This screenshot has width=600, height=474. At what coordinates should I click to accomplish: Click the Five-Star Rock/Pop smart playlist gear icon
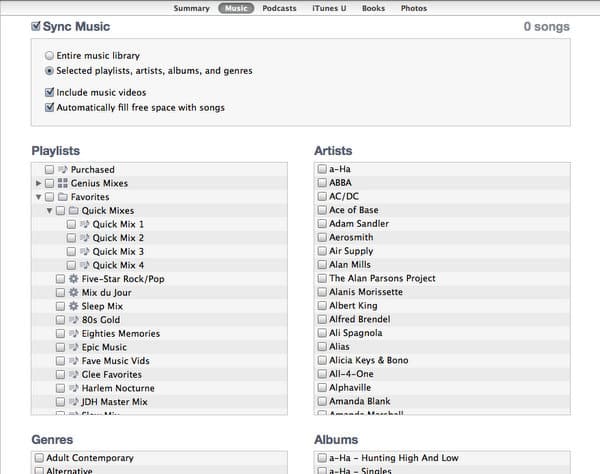pos(73,279)
